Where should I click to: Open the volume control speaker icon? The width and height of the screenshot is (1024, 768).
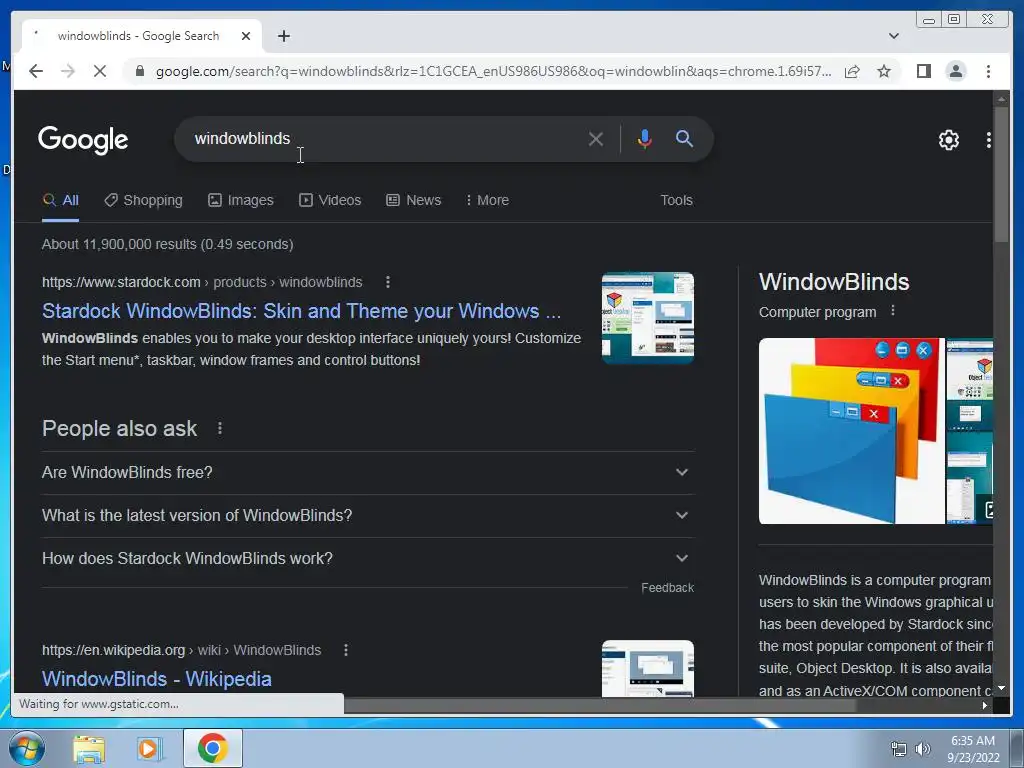[923, 749]
